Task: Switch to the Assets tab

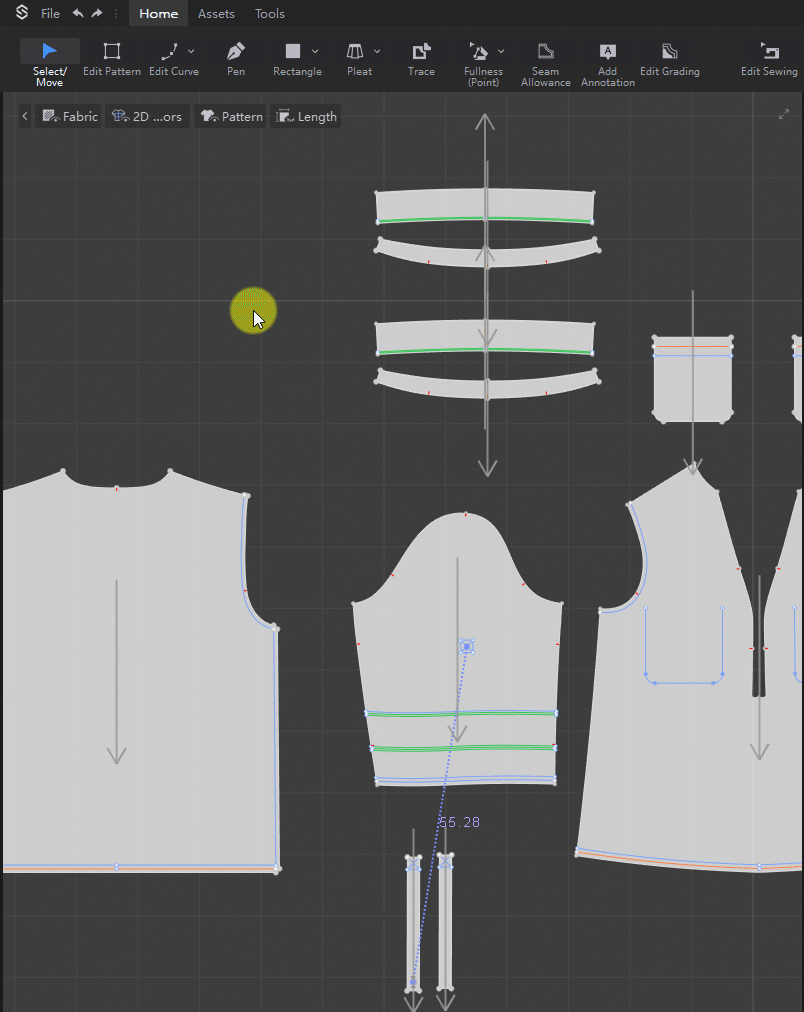Action: pos(216,14)
